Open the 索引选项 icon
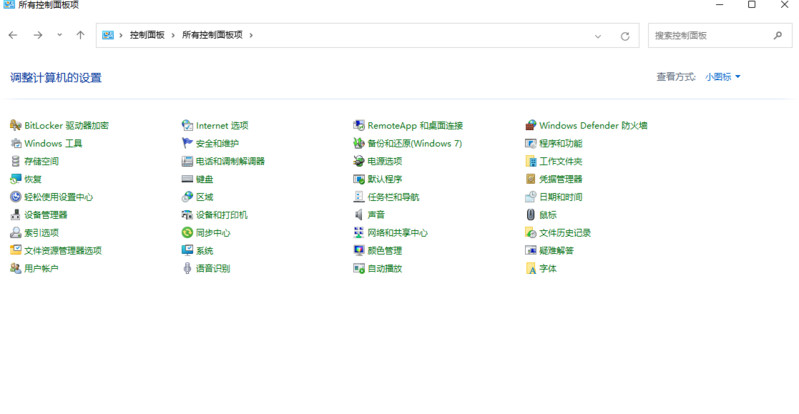Screen dimensions: 799x414 tap(15, 232)
